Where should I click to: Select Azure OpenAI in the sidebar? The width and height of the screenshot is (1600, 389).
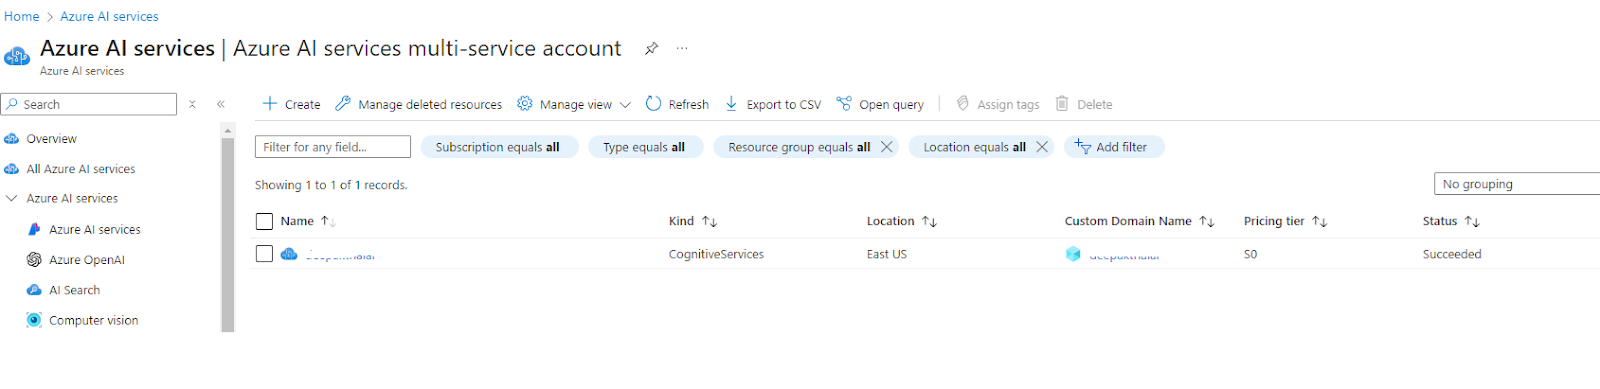pyautogui.click(x=87, y=260)
